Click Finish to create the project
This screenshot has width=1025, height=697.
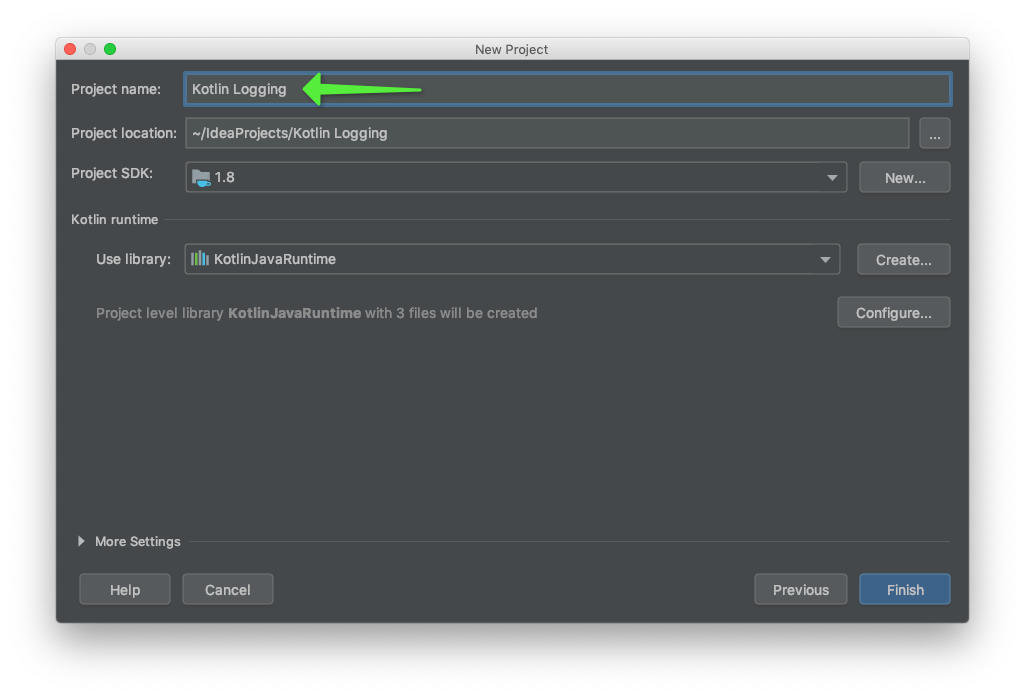tap(904, 590)
